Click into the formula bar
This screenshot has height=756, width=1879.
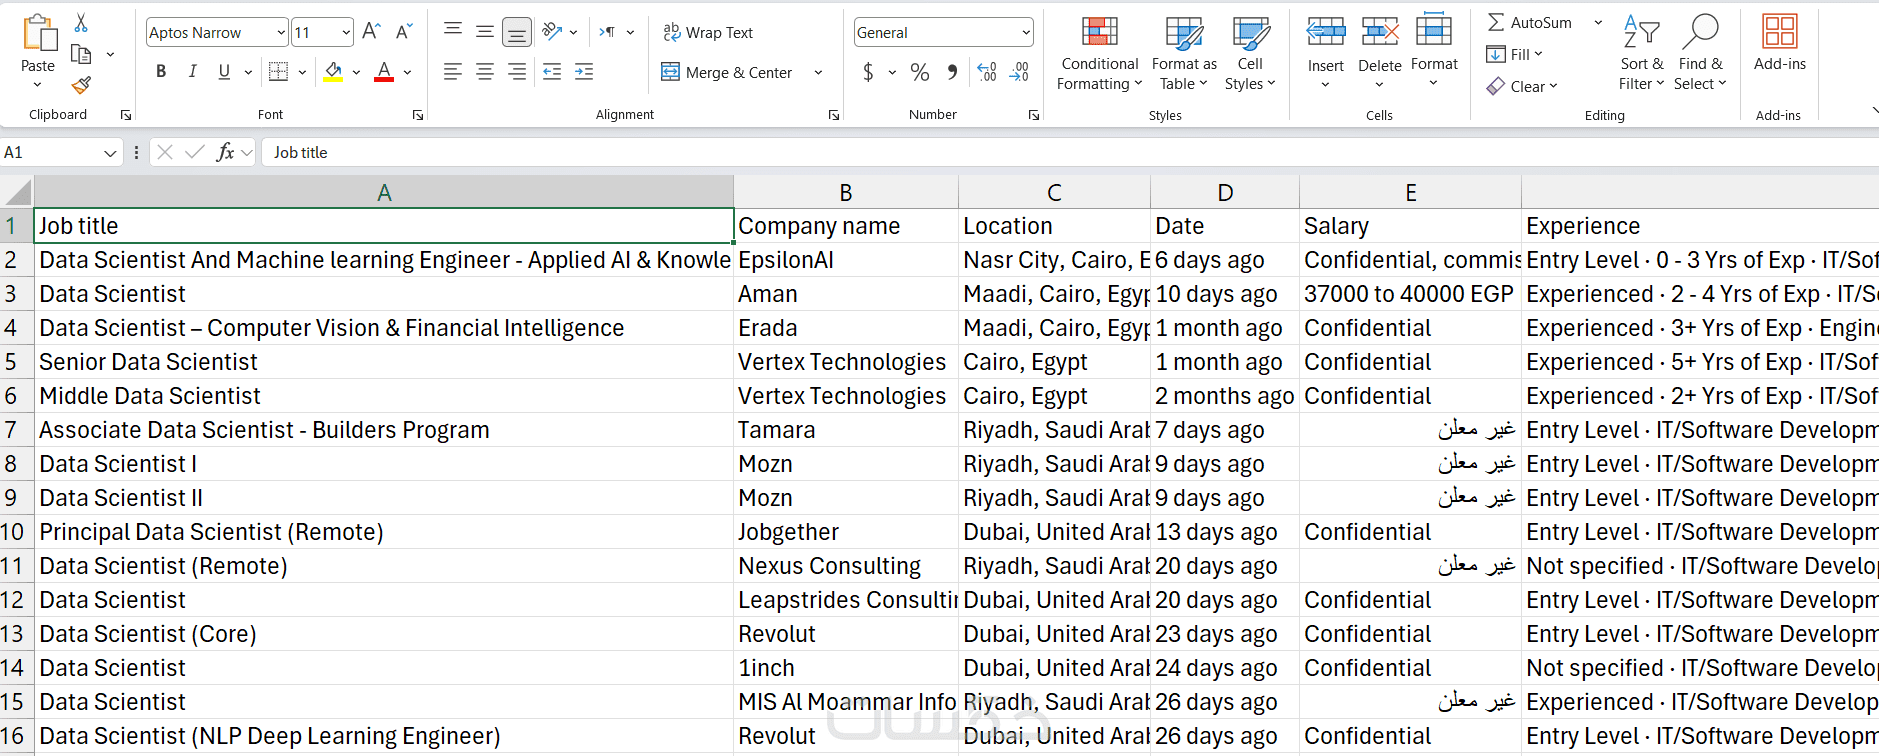tap(1070, 152)
